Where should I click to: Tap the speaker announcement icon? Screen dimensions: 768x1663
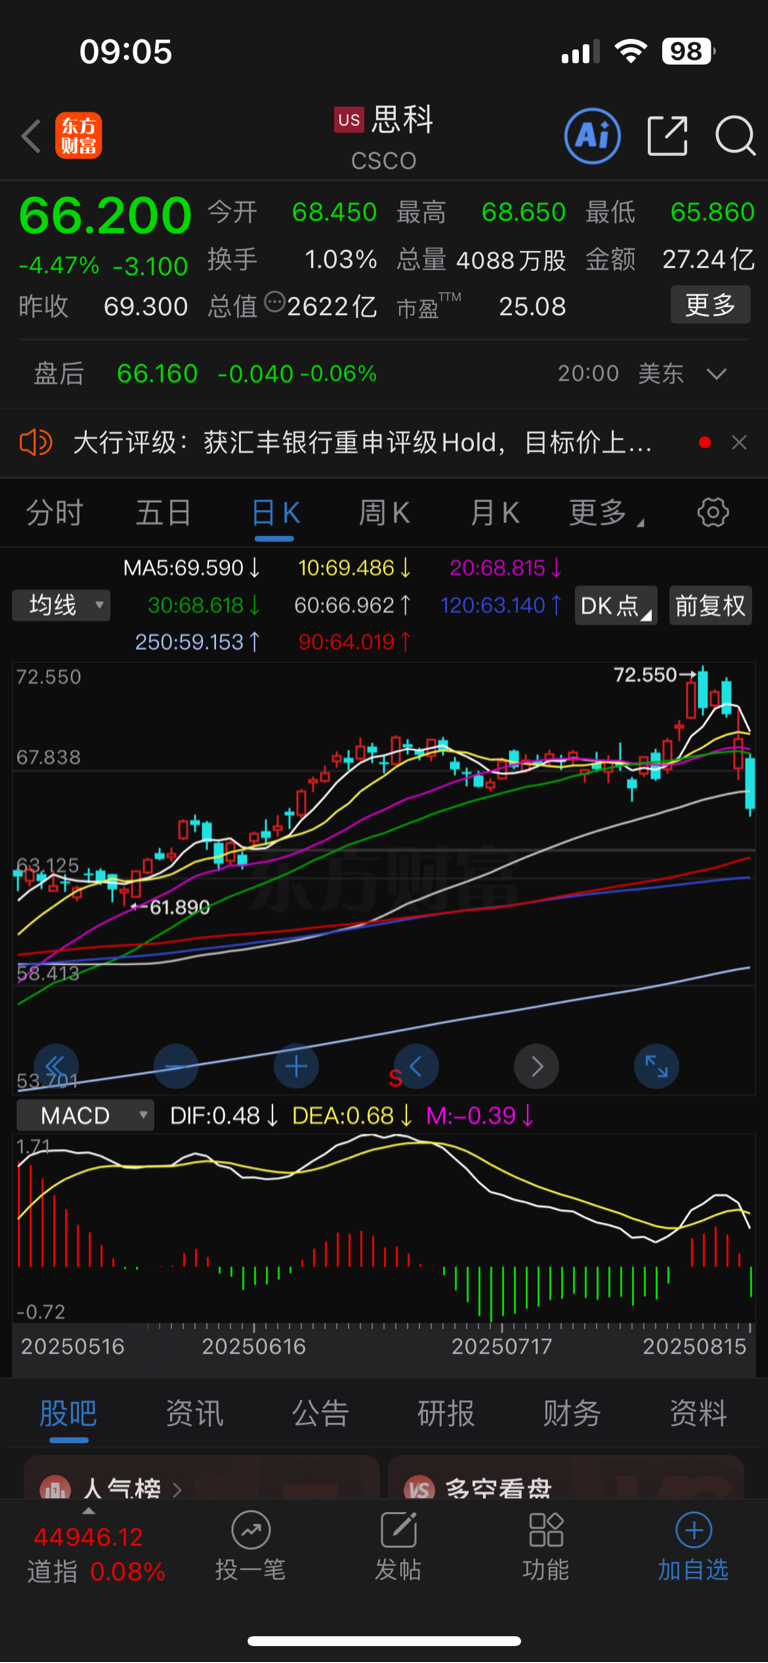pyautogui.click(x=36, y=442)
